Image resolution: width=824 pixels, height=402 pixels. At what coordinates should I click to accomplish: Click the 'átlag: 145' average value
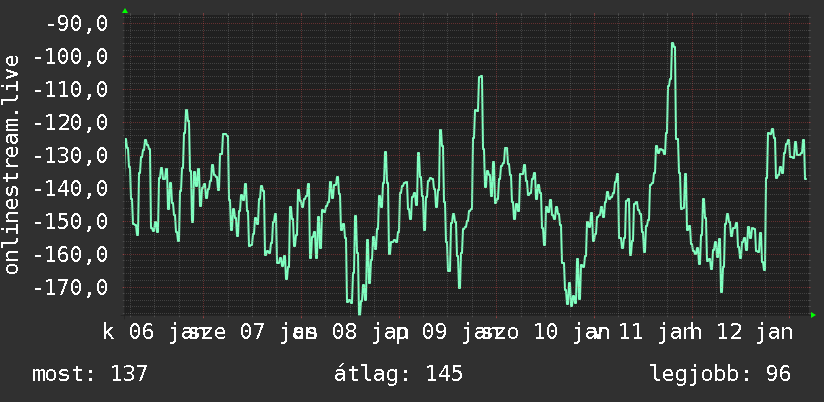(x=398, y=374)
